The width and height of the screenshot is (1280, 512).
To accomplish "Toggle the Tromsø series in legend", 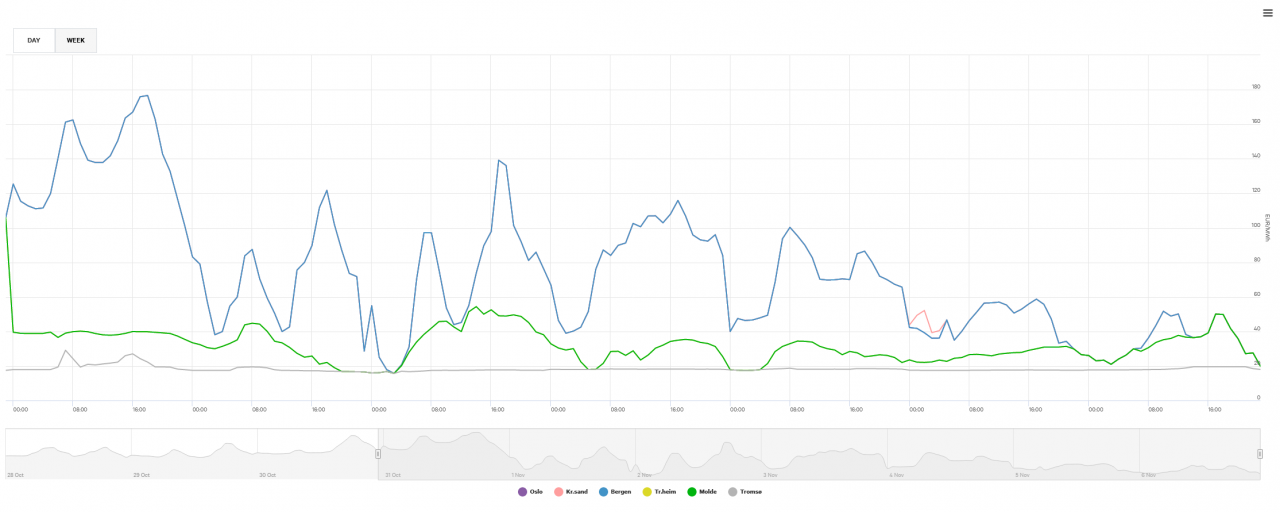I will click(745, 492).
